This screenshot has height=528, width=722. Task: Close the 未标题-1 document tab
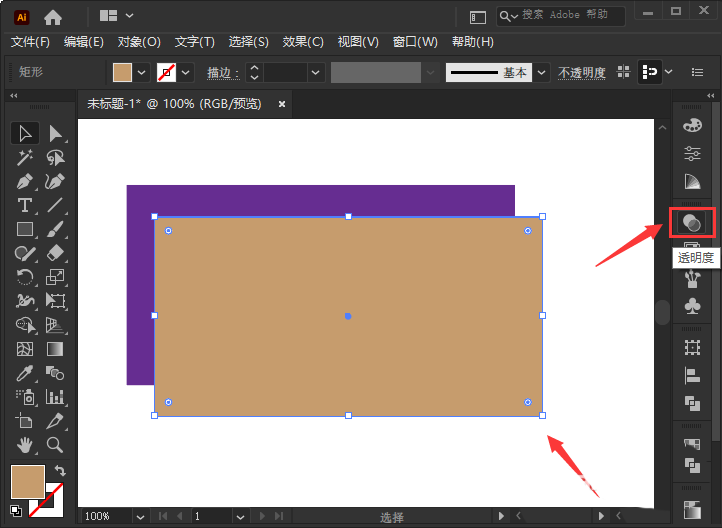tap(282, 104)
